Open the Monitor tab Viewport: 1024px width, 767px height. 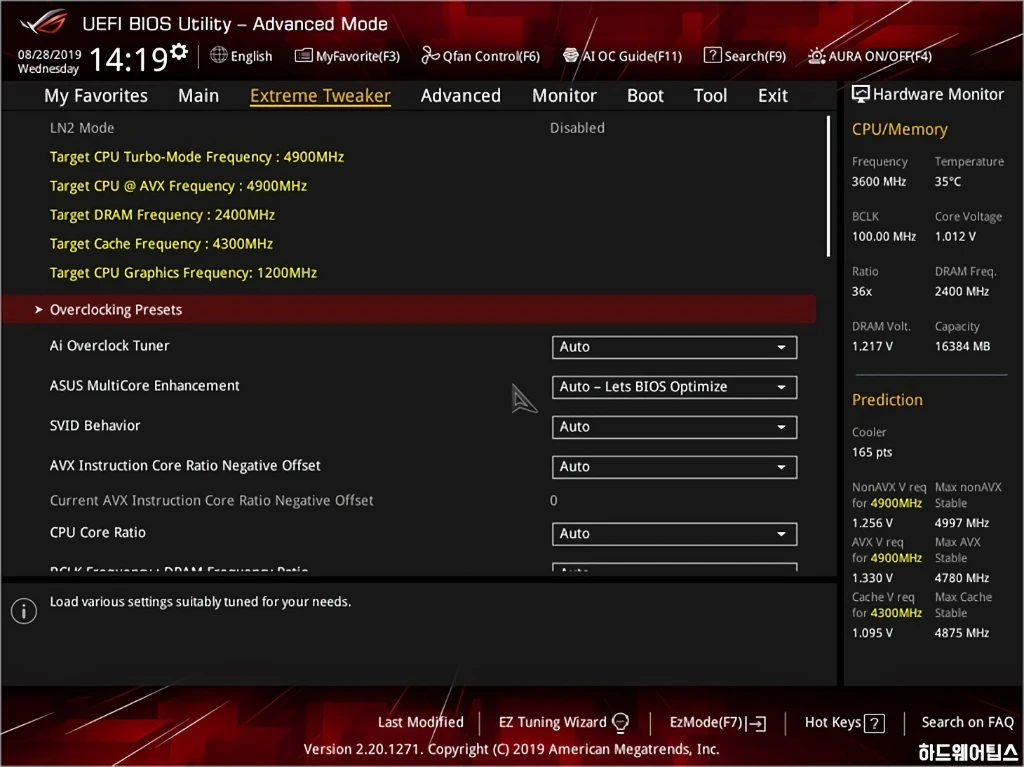point(564,95)
